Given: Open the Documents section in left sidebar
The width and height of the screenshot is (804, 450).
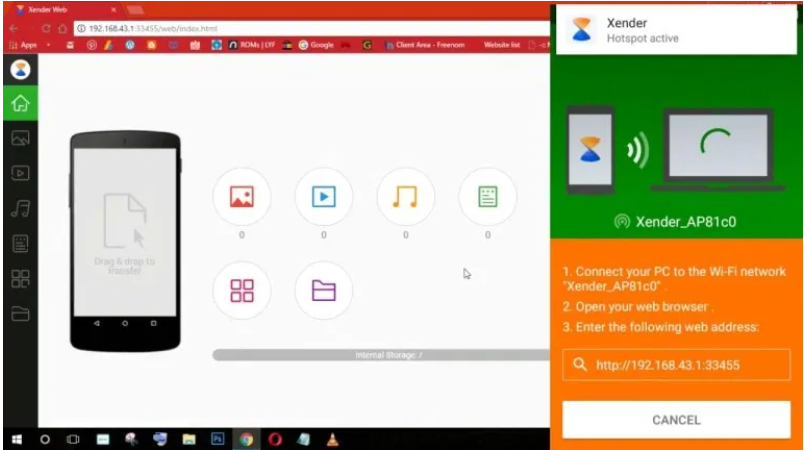Looking at the screenshot, I should tap(19, 243).
